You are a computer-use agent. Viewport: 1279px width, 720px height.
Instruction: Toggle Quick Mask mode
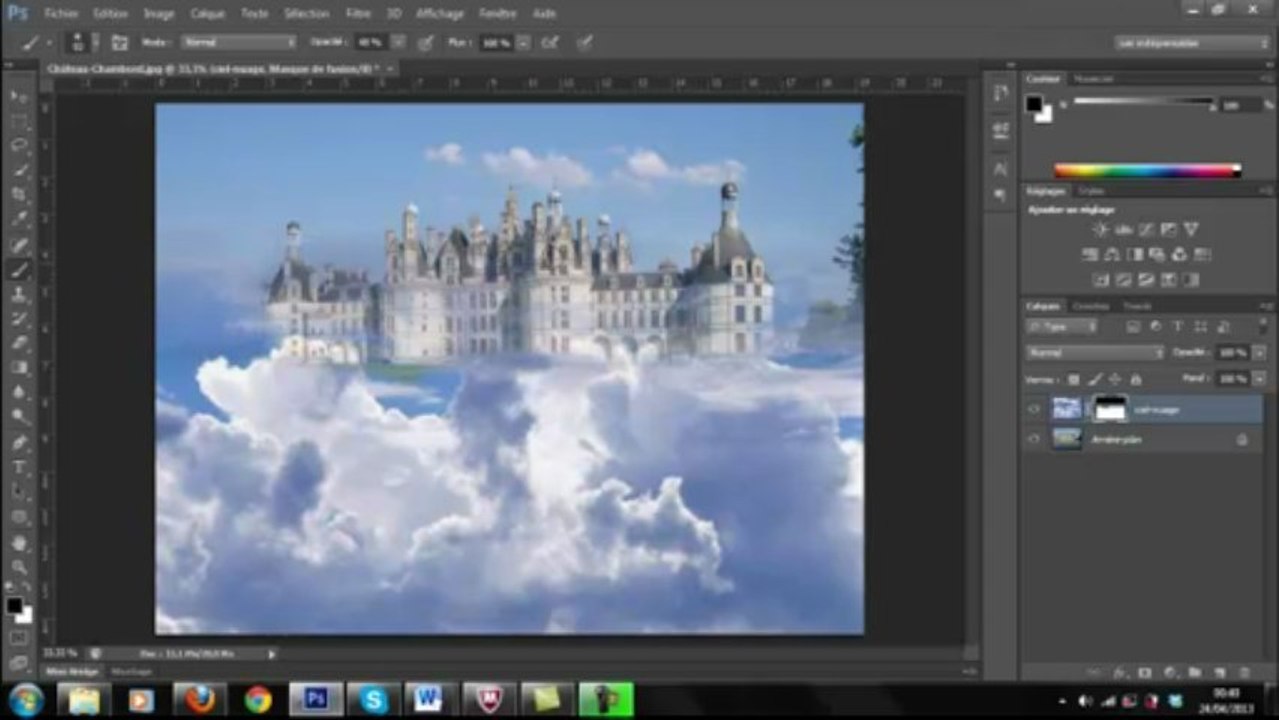(x=19, y=637)
